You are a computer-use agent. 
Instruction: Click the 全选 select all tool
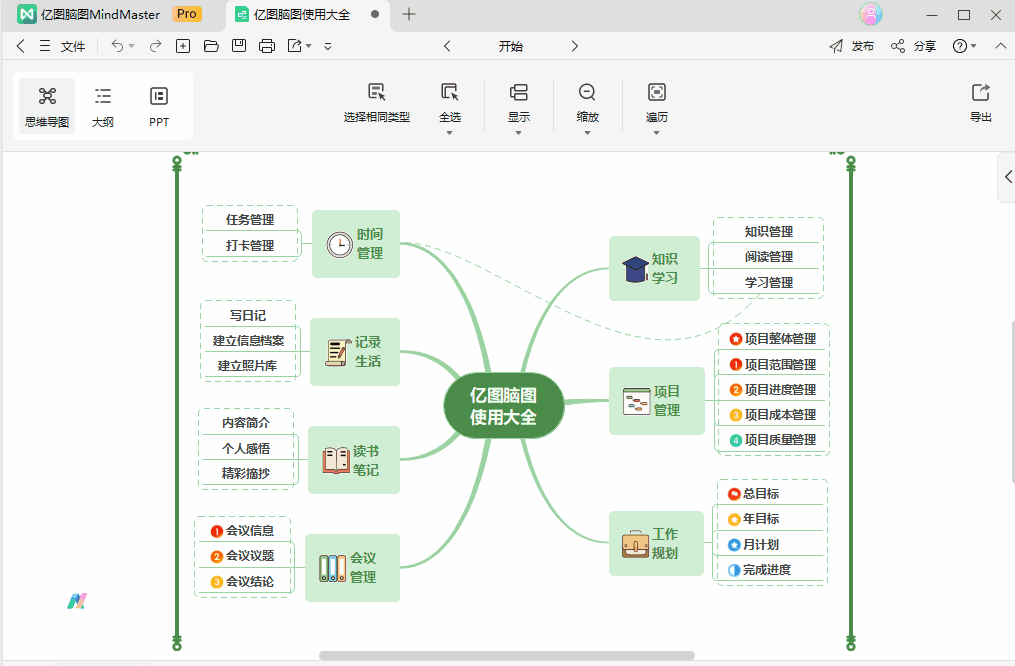point(450,102)
